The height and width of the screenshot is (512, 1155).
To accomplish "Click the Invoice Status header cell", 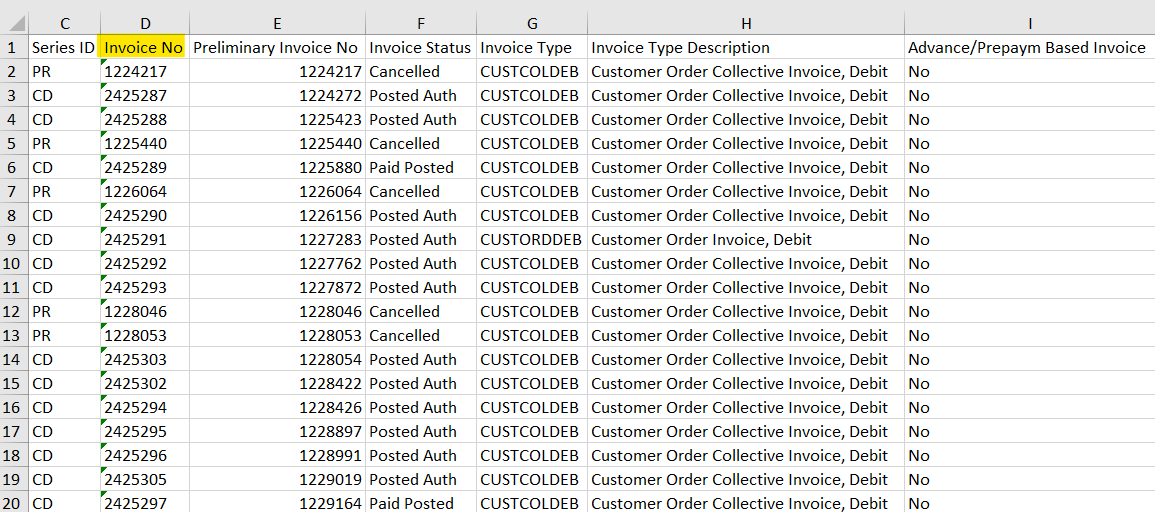I will pyautogui.click(x=419, y=47).
